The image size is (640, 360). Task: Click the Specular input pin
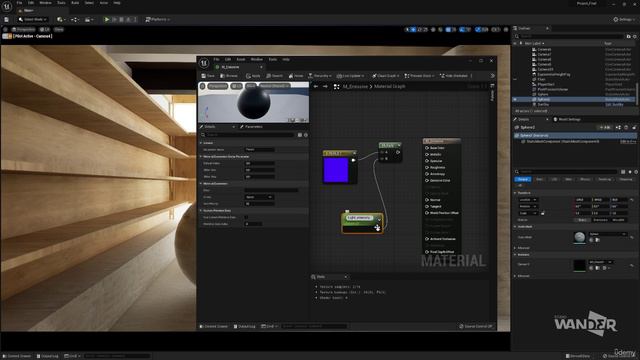pyautogui.click(x=427, y=161)
